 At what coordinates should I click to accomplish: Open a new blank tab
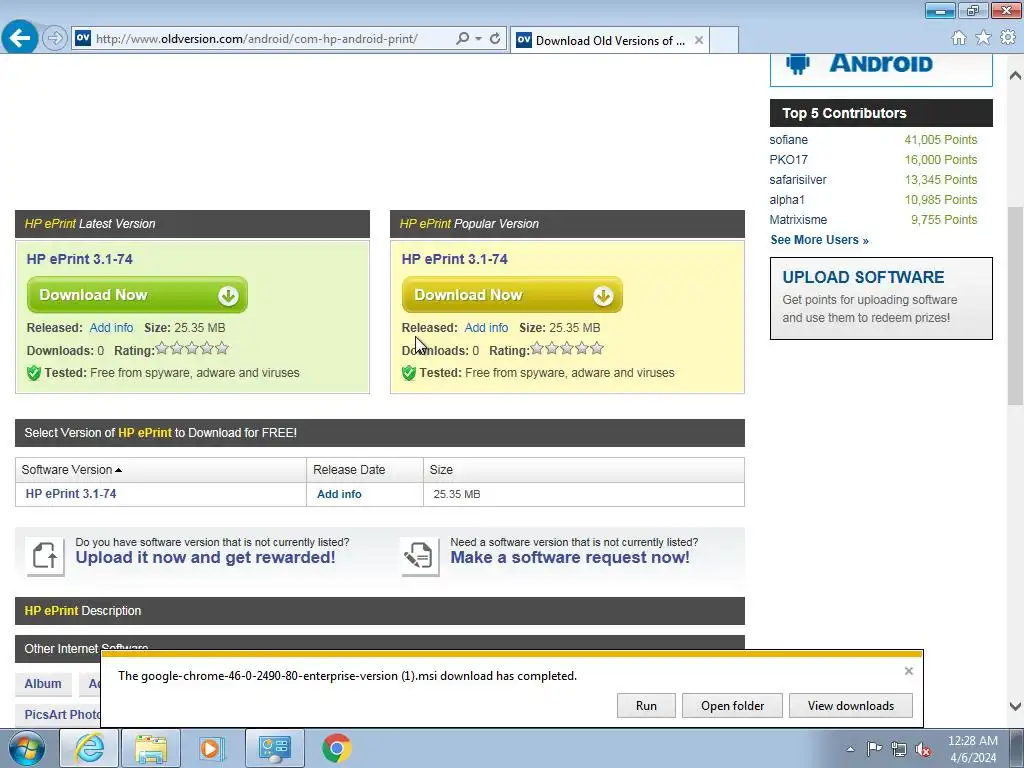tap(724, 40)
